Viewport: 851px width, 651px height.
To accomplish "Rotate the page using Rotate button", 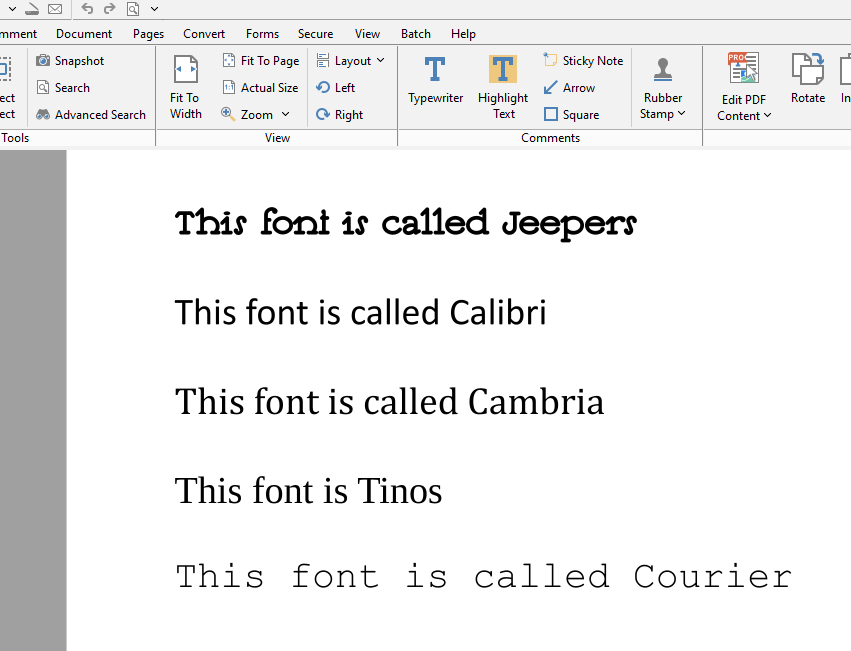I will pos(807,80).
